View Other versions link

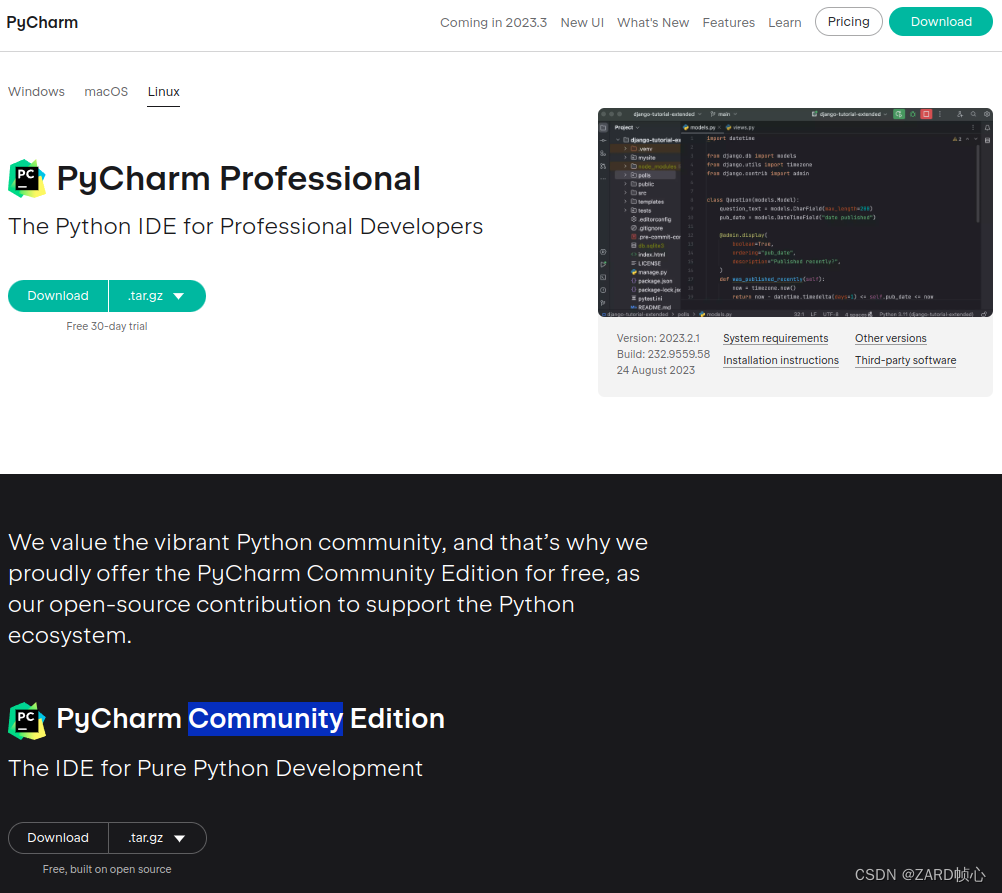[x=891, y=338]
